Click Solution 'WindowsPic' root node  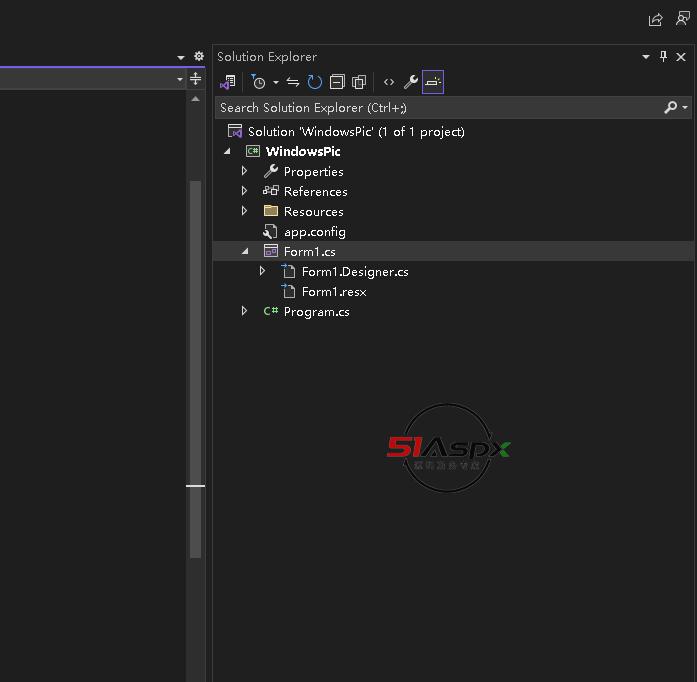coord(355,131)
